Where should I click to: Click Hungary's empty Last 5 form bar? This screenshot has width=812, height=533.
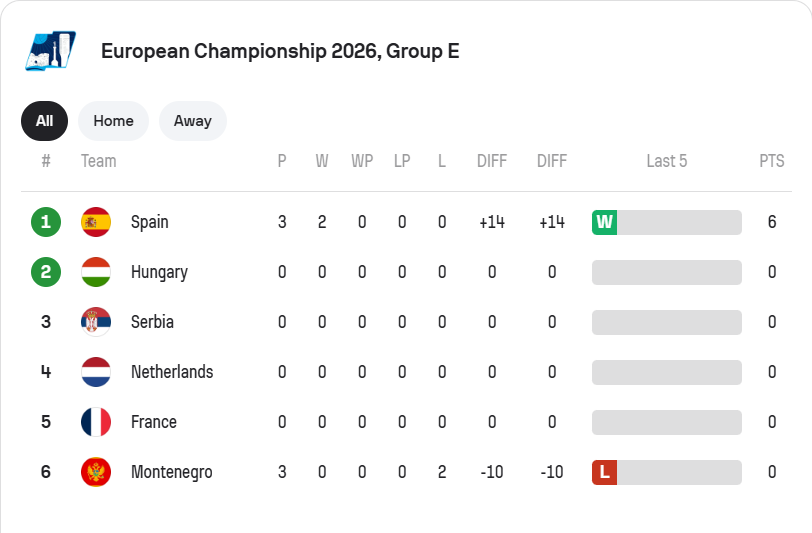666,272
